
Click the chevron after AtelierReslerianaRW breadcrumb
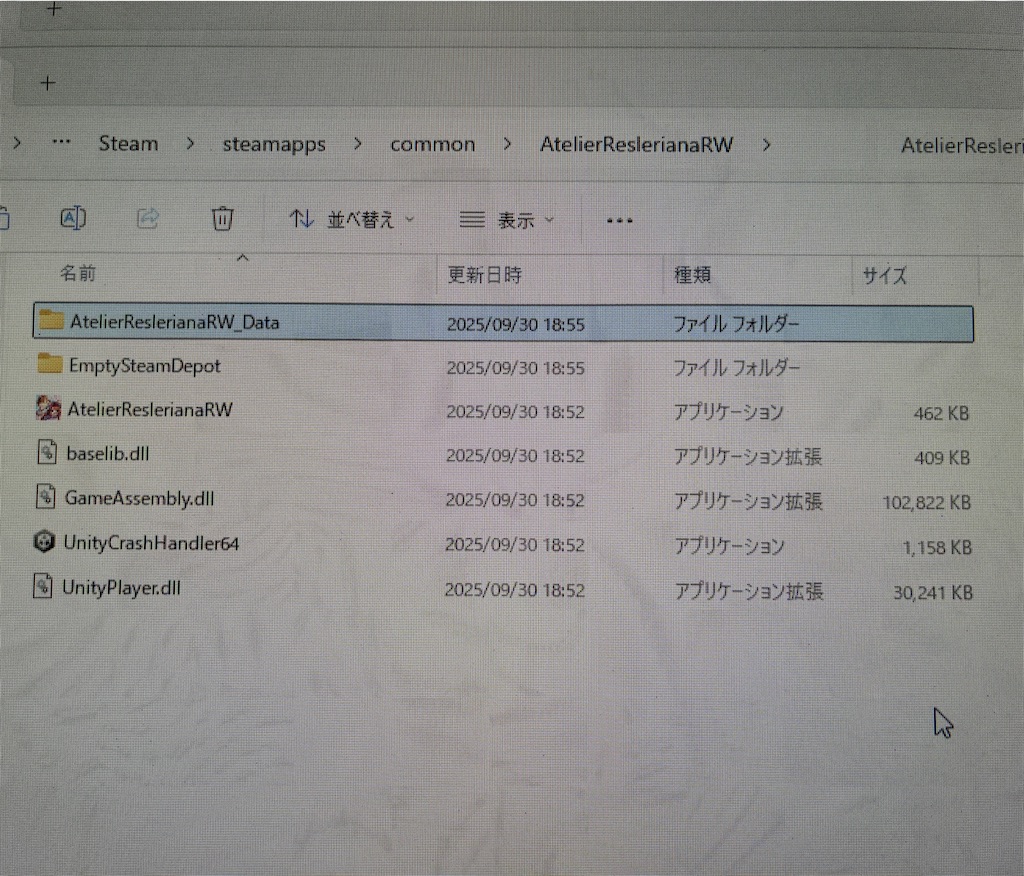(x=766, y=144)
